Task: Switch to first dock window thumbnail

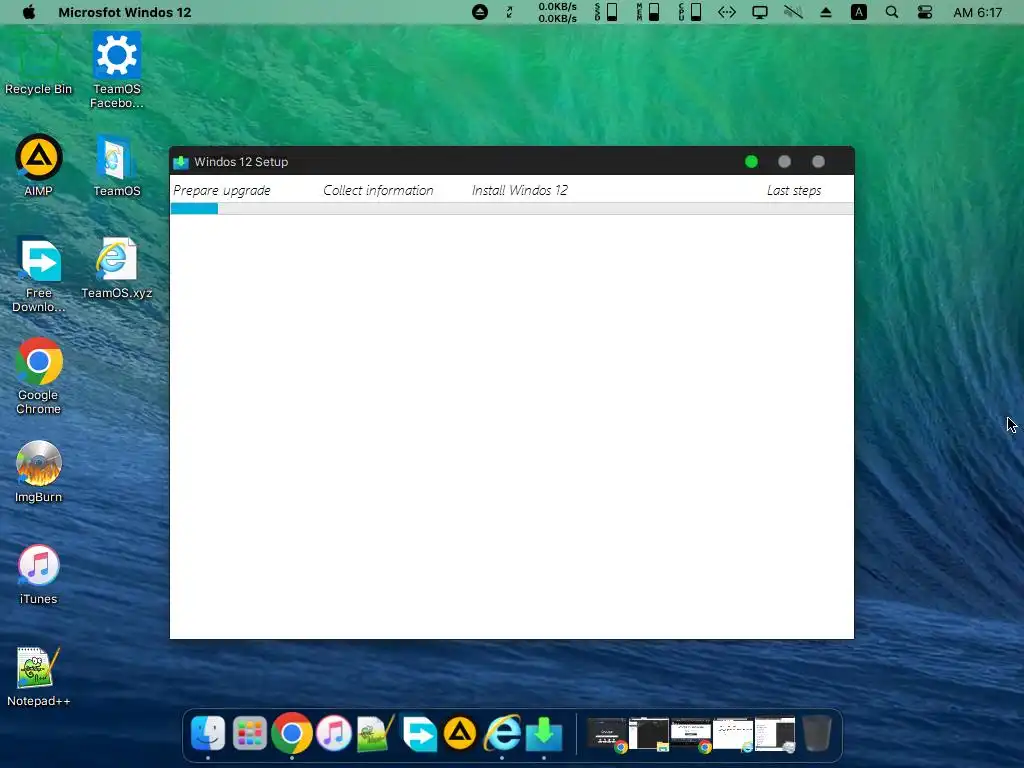Action: 607,734
